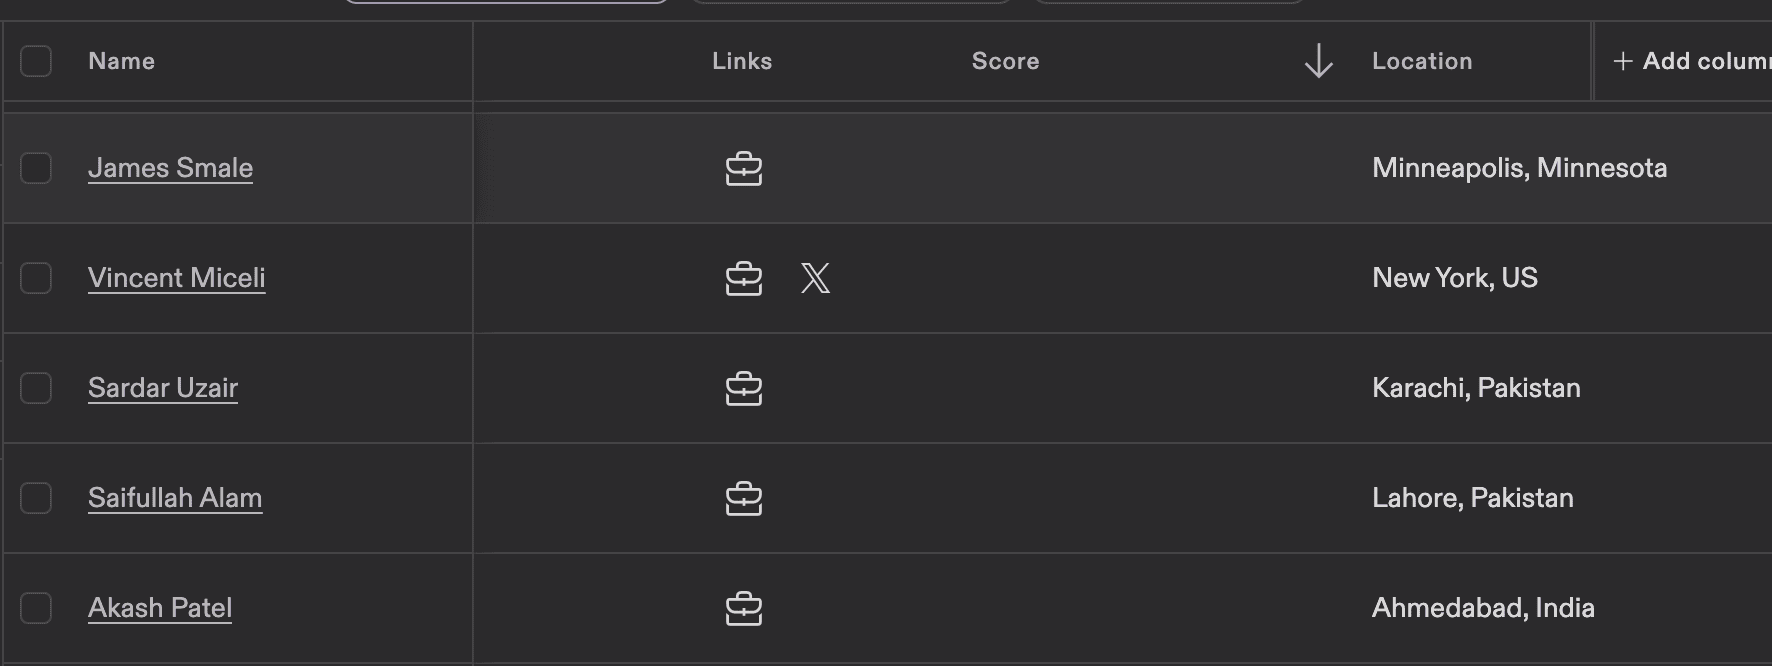Open Saifullah Alam's briefcase icon

point(744,498)
